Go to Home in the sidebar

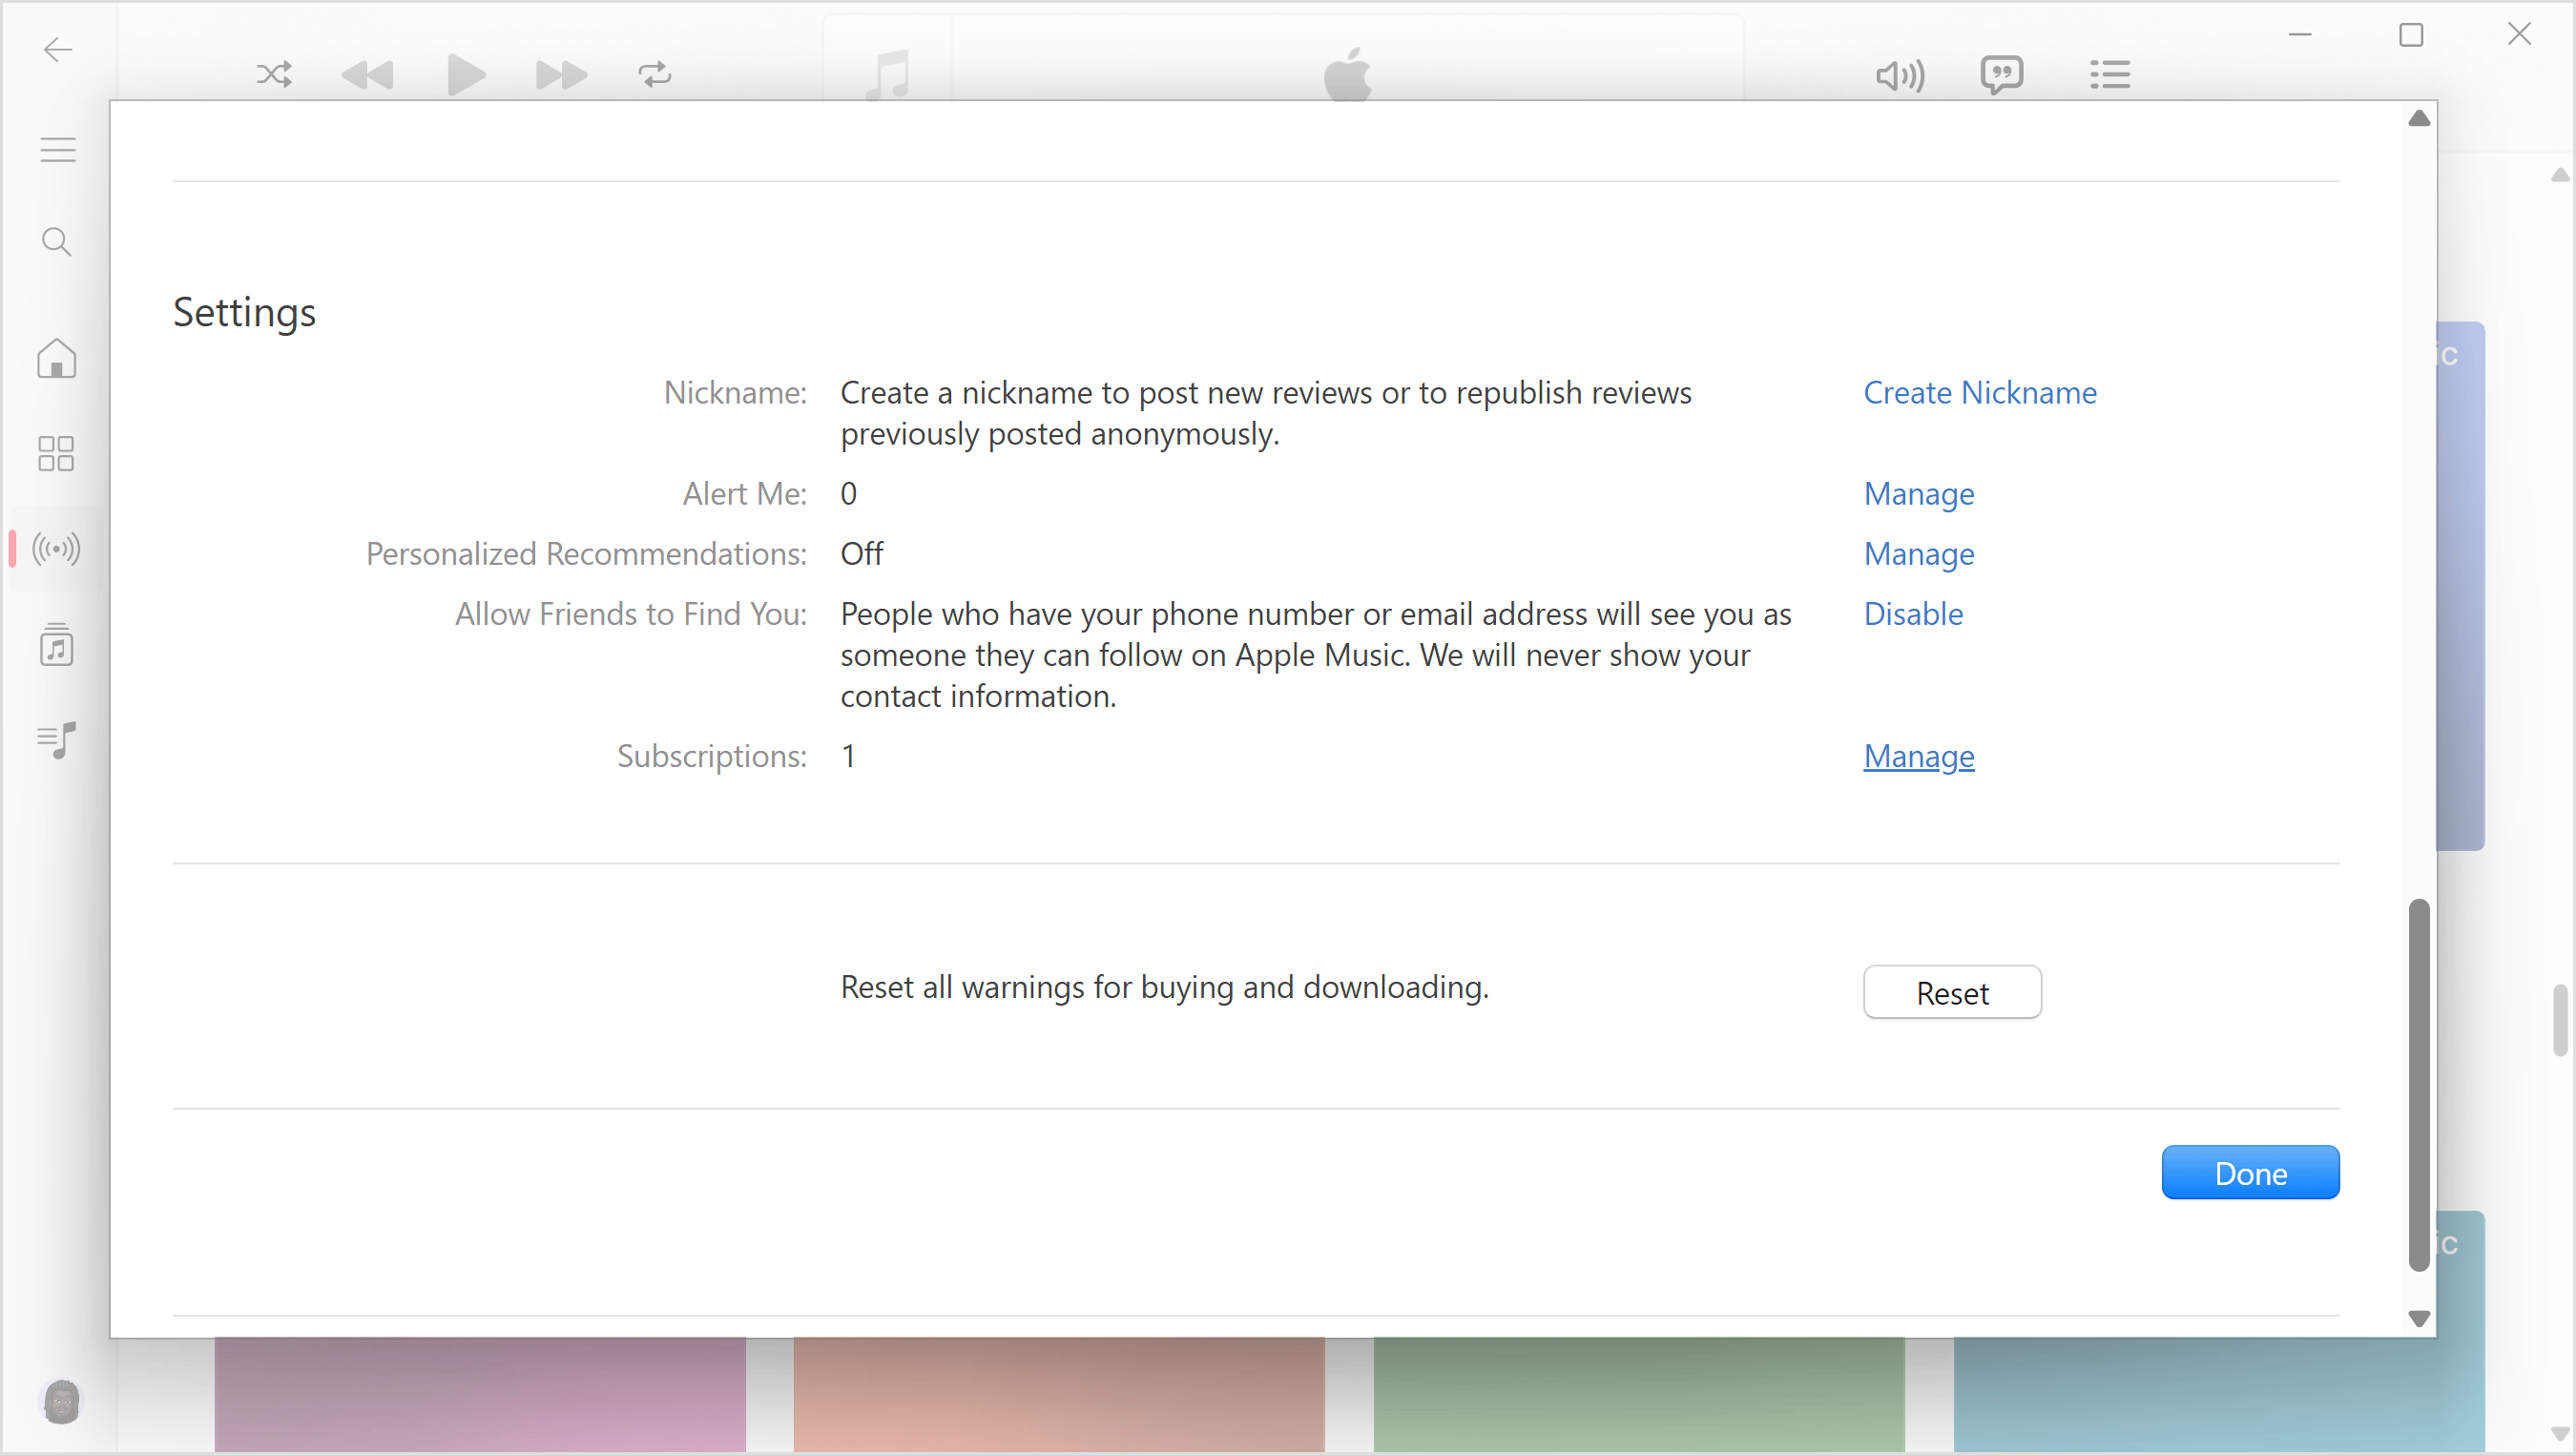point(56,358)
